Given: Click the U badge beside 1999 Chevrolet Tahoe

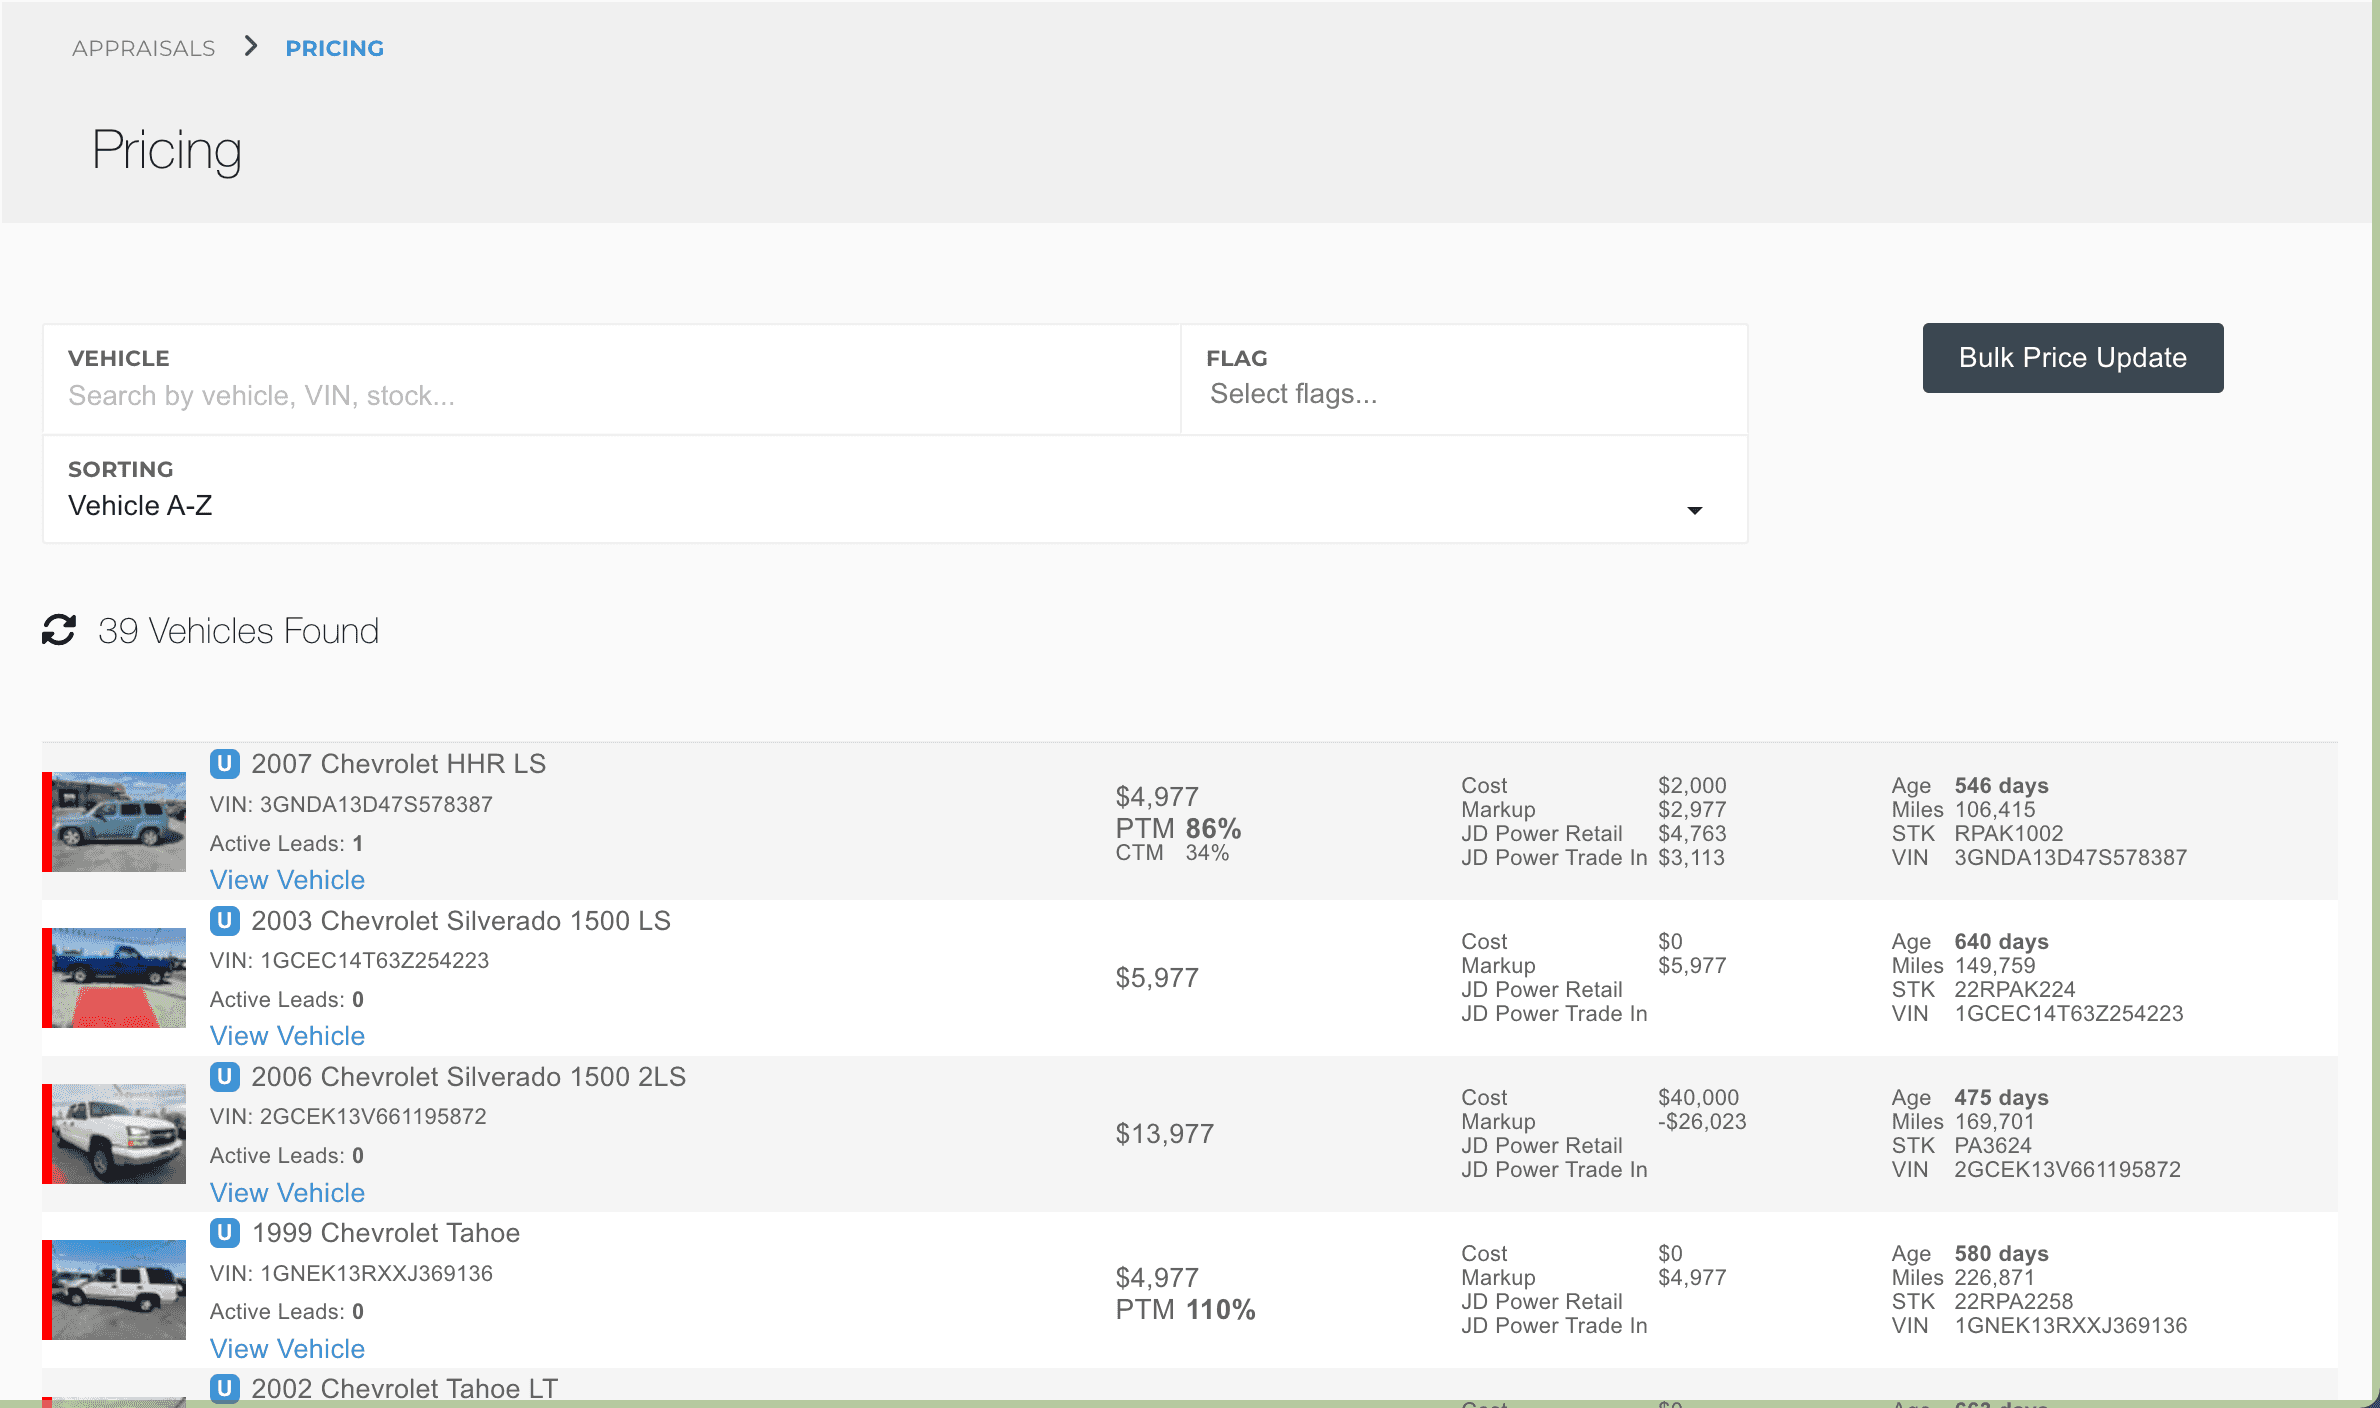Looking at the screenshot, I should [224, 1233].
